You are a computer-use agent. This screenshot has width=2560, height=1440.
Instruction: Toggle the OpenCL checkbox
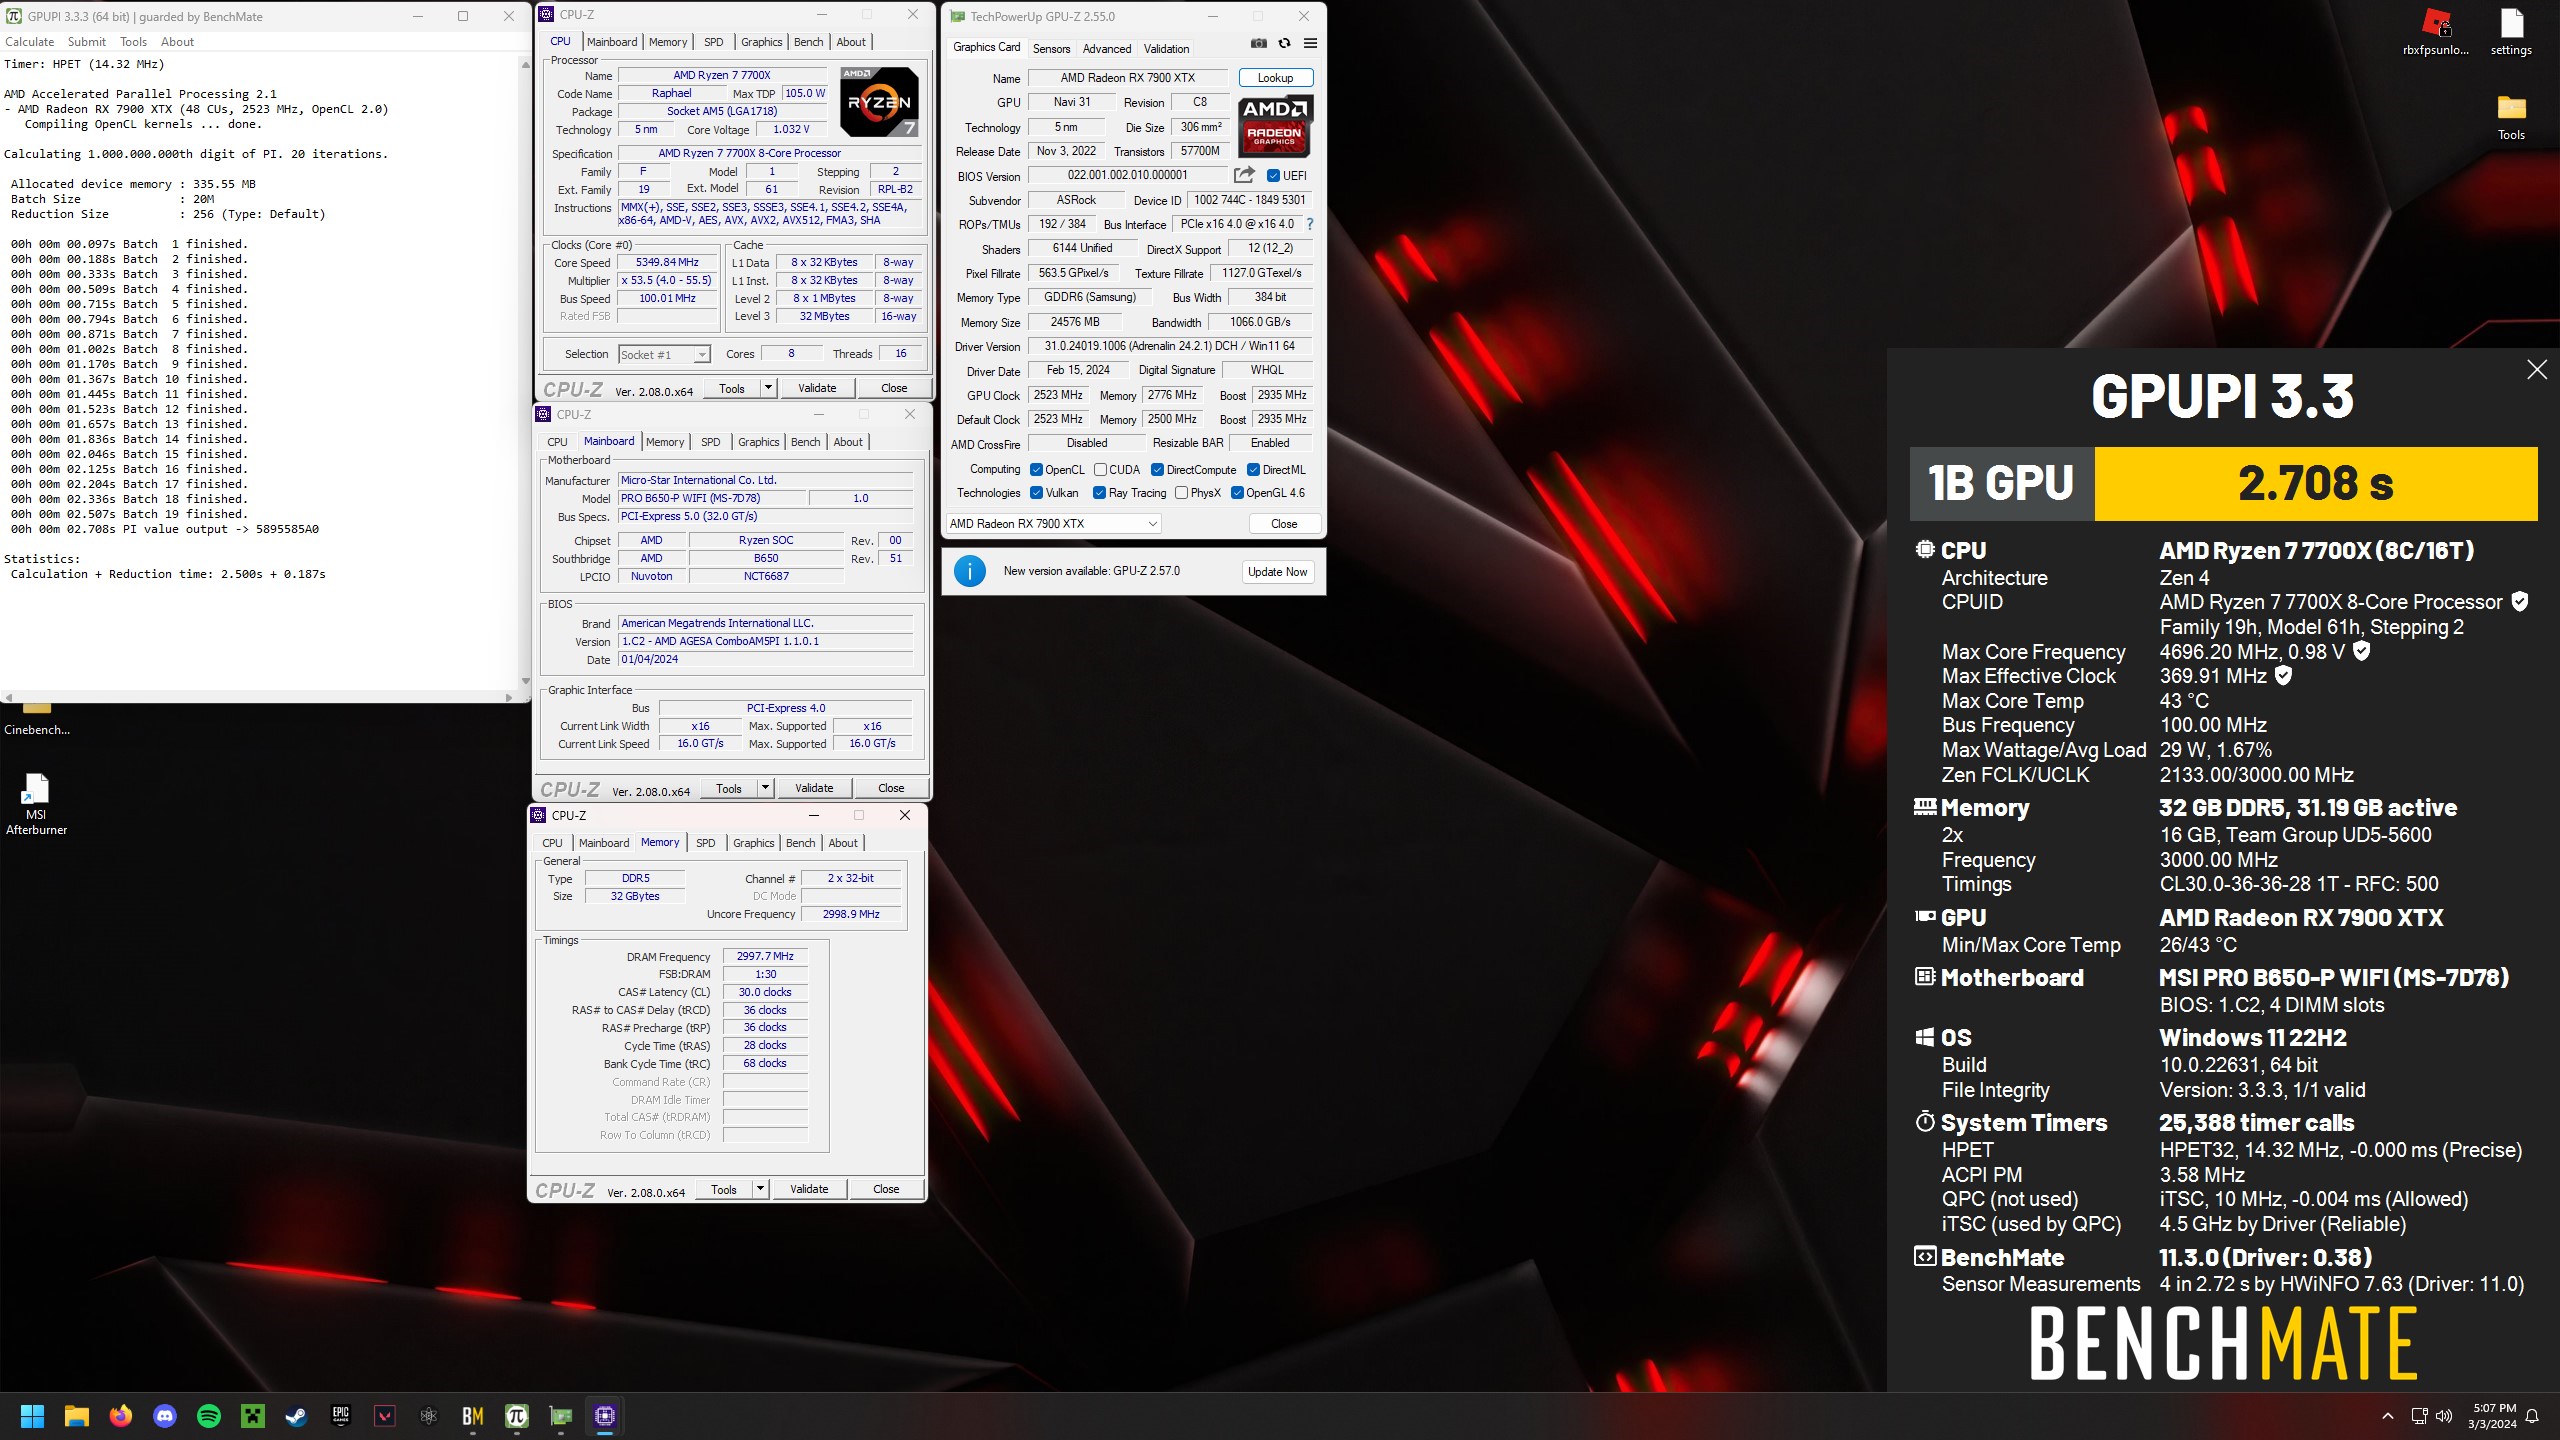coord(1036,470)
